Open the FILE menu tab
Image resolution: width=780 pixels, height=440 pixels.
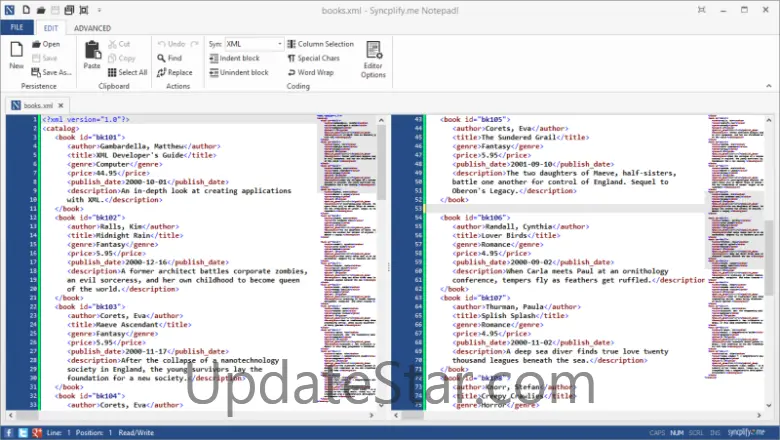point(17,27)
